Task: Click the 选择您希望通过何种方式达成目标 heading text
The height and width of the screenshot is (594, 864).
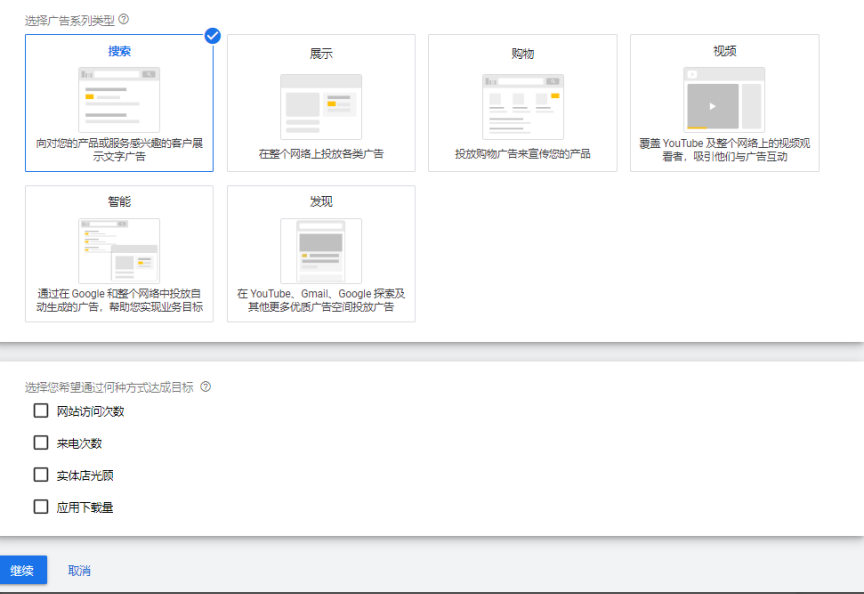Action: [x=109, y=387]
